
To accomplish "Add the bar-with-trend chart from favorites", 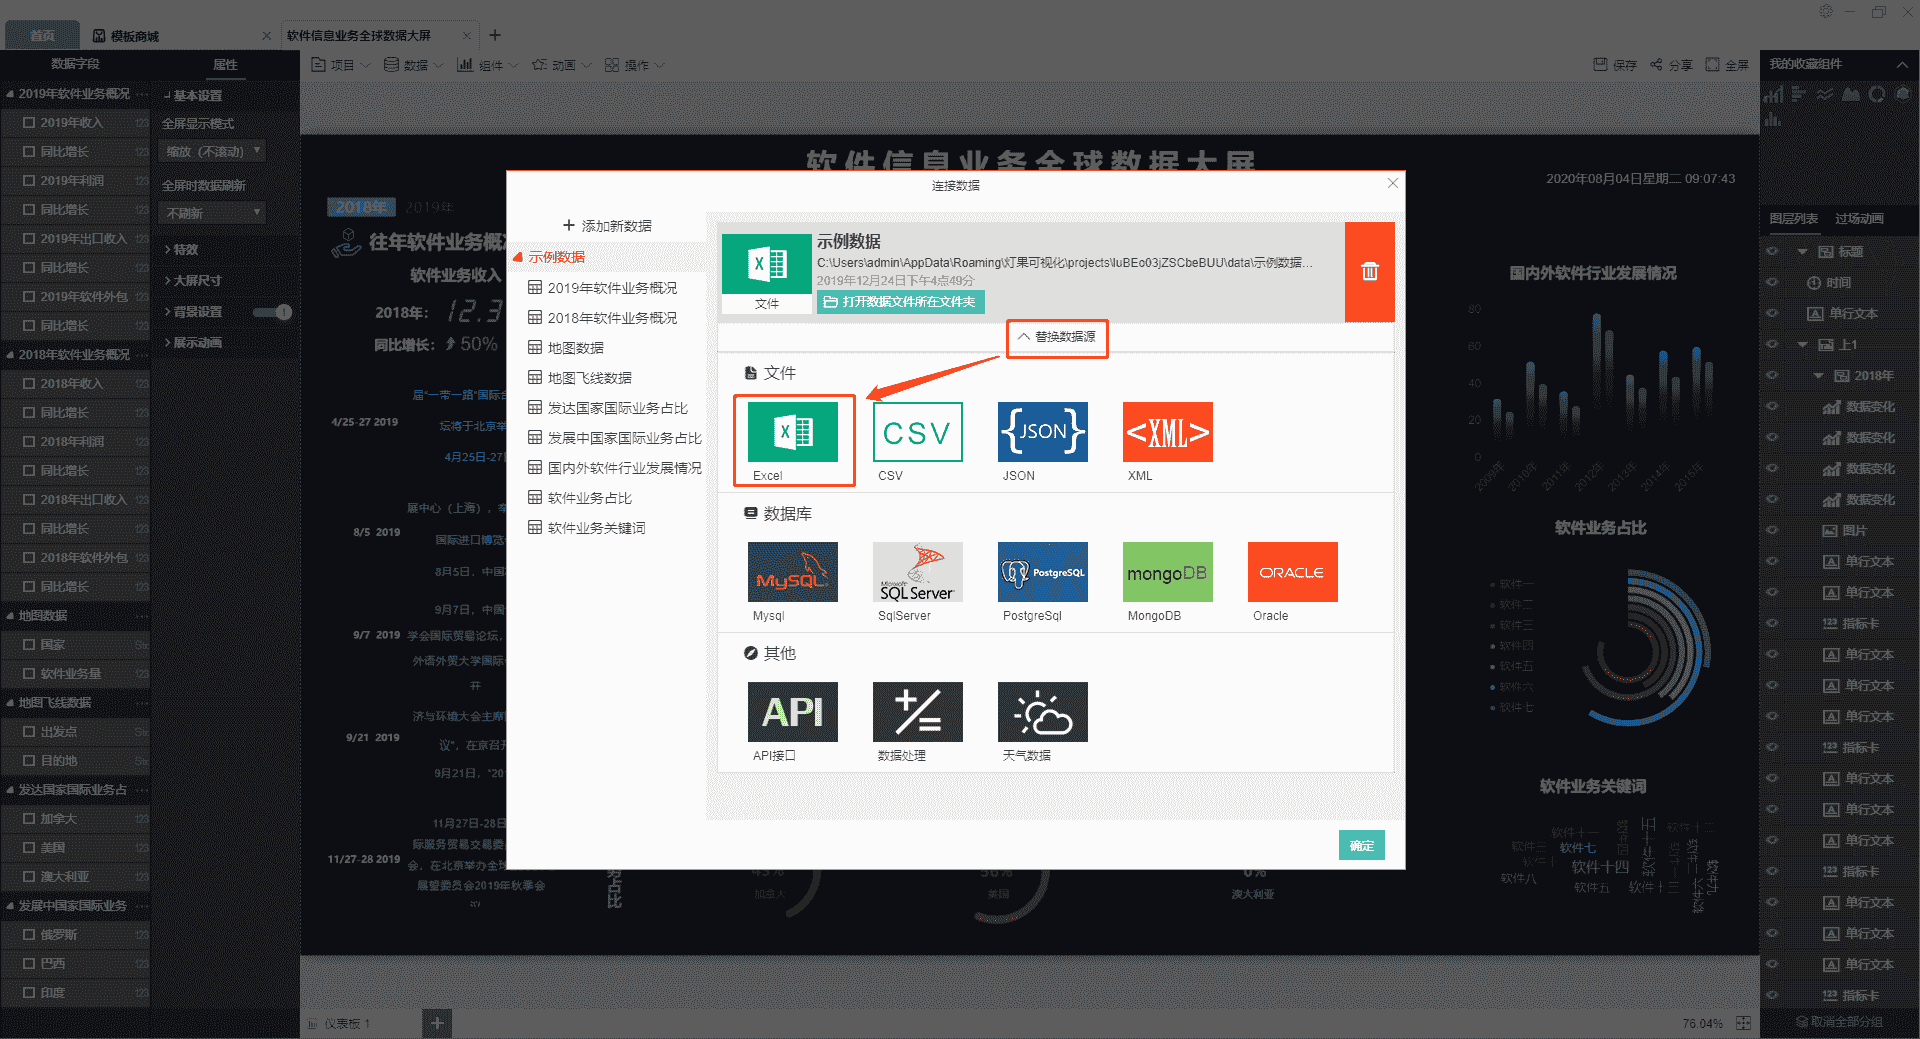I will [x=1773, y=94].
